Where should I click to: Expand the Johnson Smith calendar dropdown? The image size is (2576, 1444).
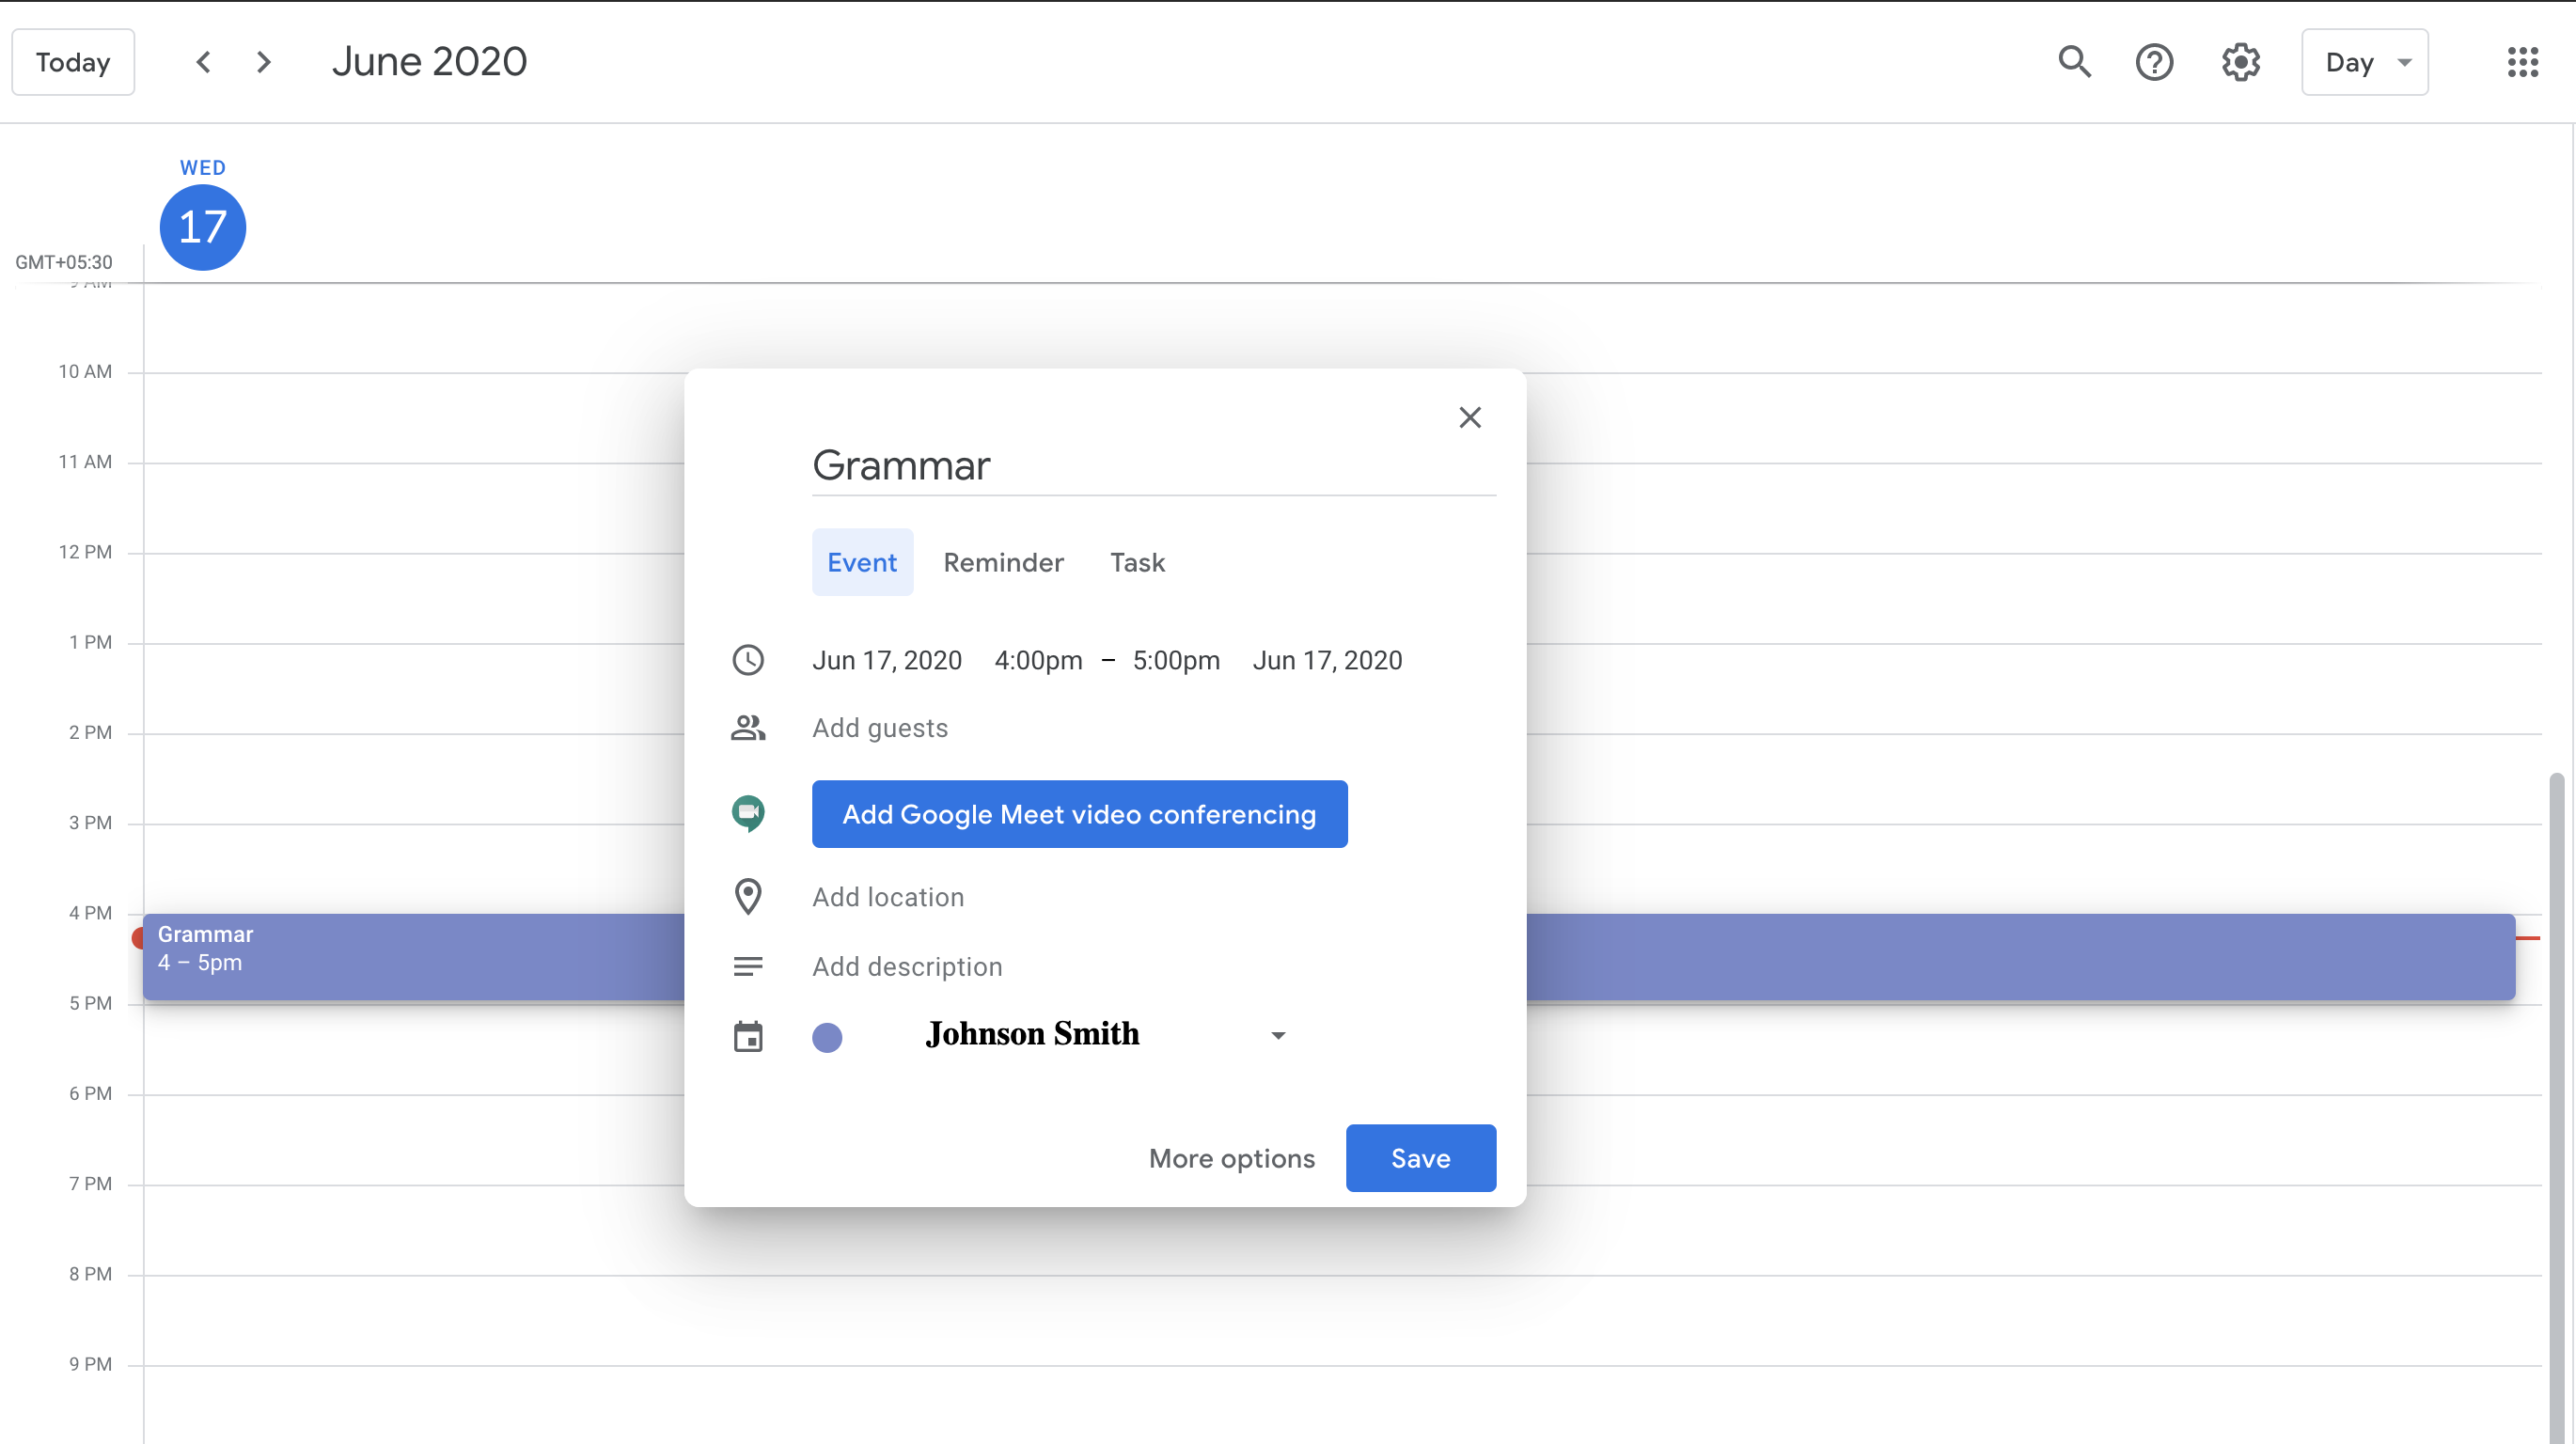[1277, 1035]
